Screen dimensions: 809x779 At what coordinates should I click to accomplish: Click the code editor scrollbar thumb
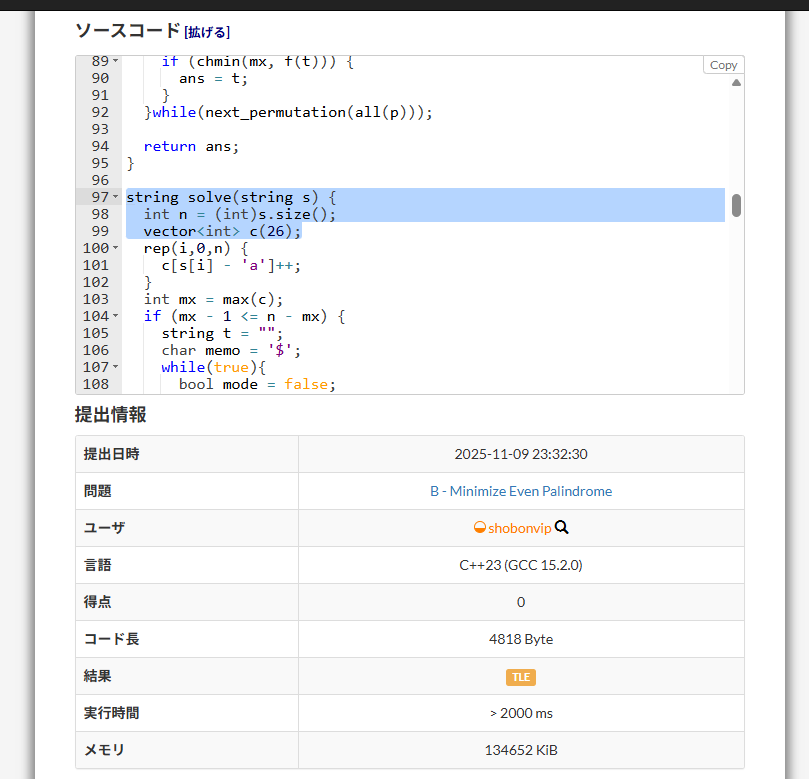[736, 205]
